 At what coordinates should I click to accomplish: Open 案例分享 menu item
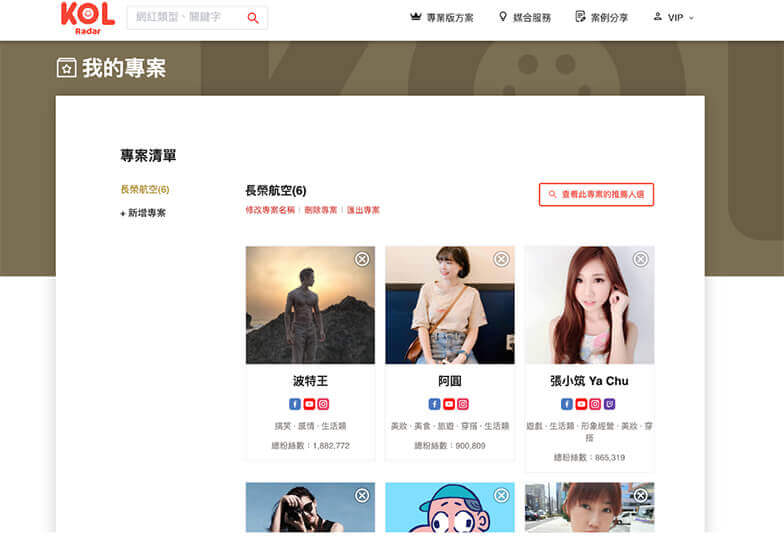pyautogui.click(x=602, y=18)
